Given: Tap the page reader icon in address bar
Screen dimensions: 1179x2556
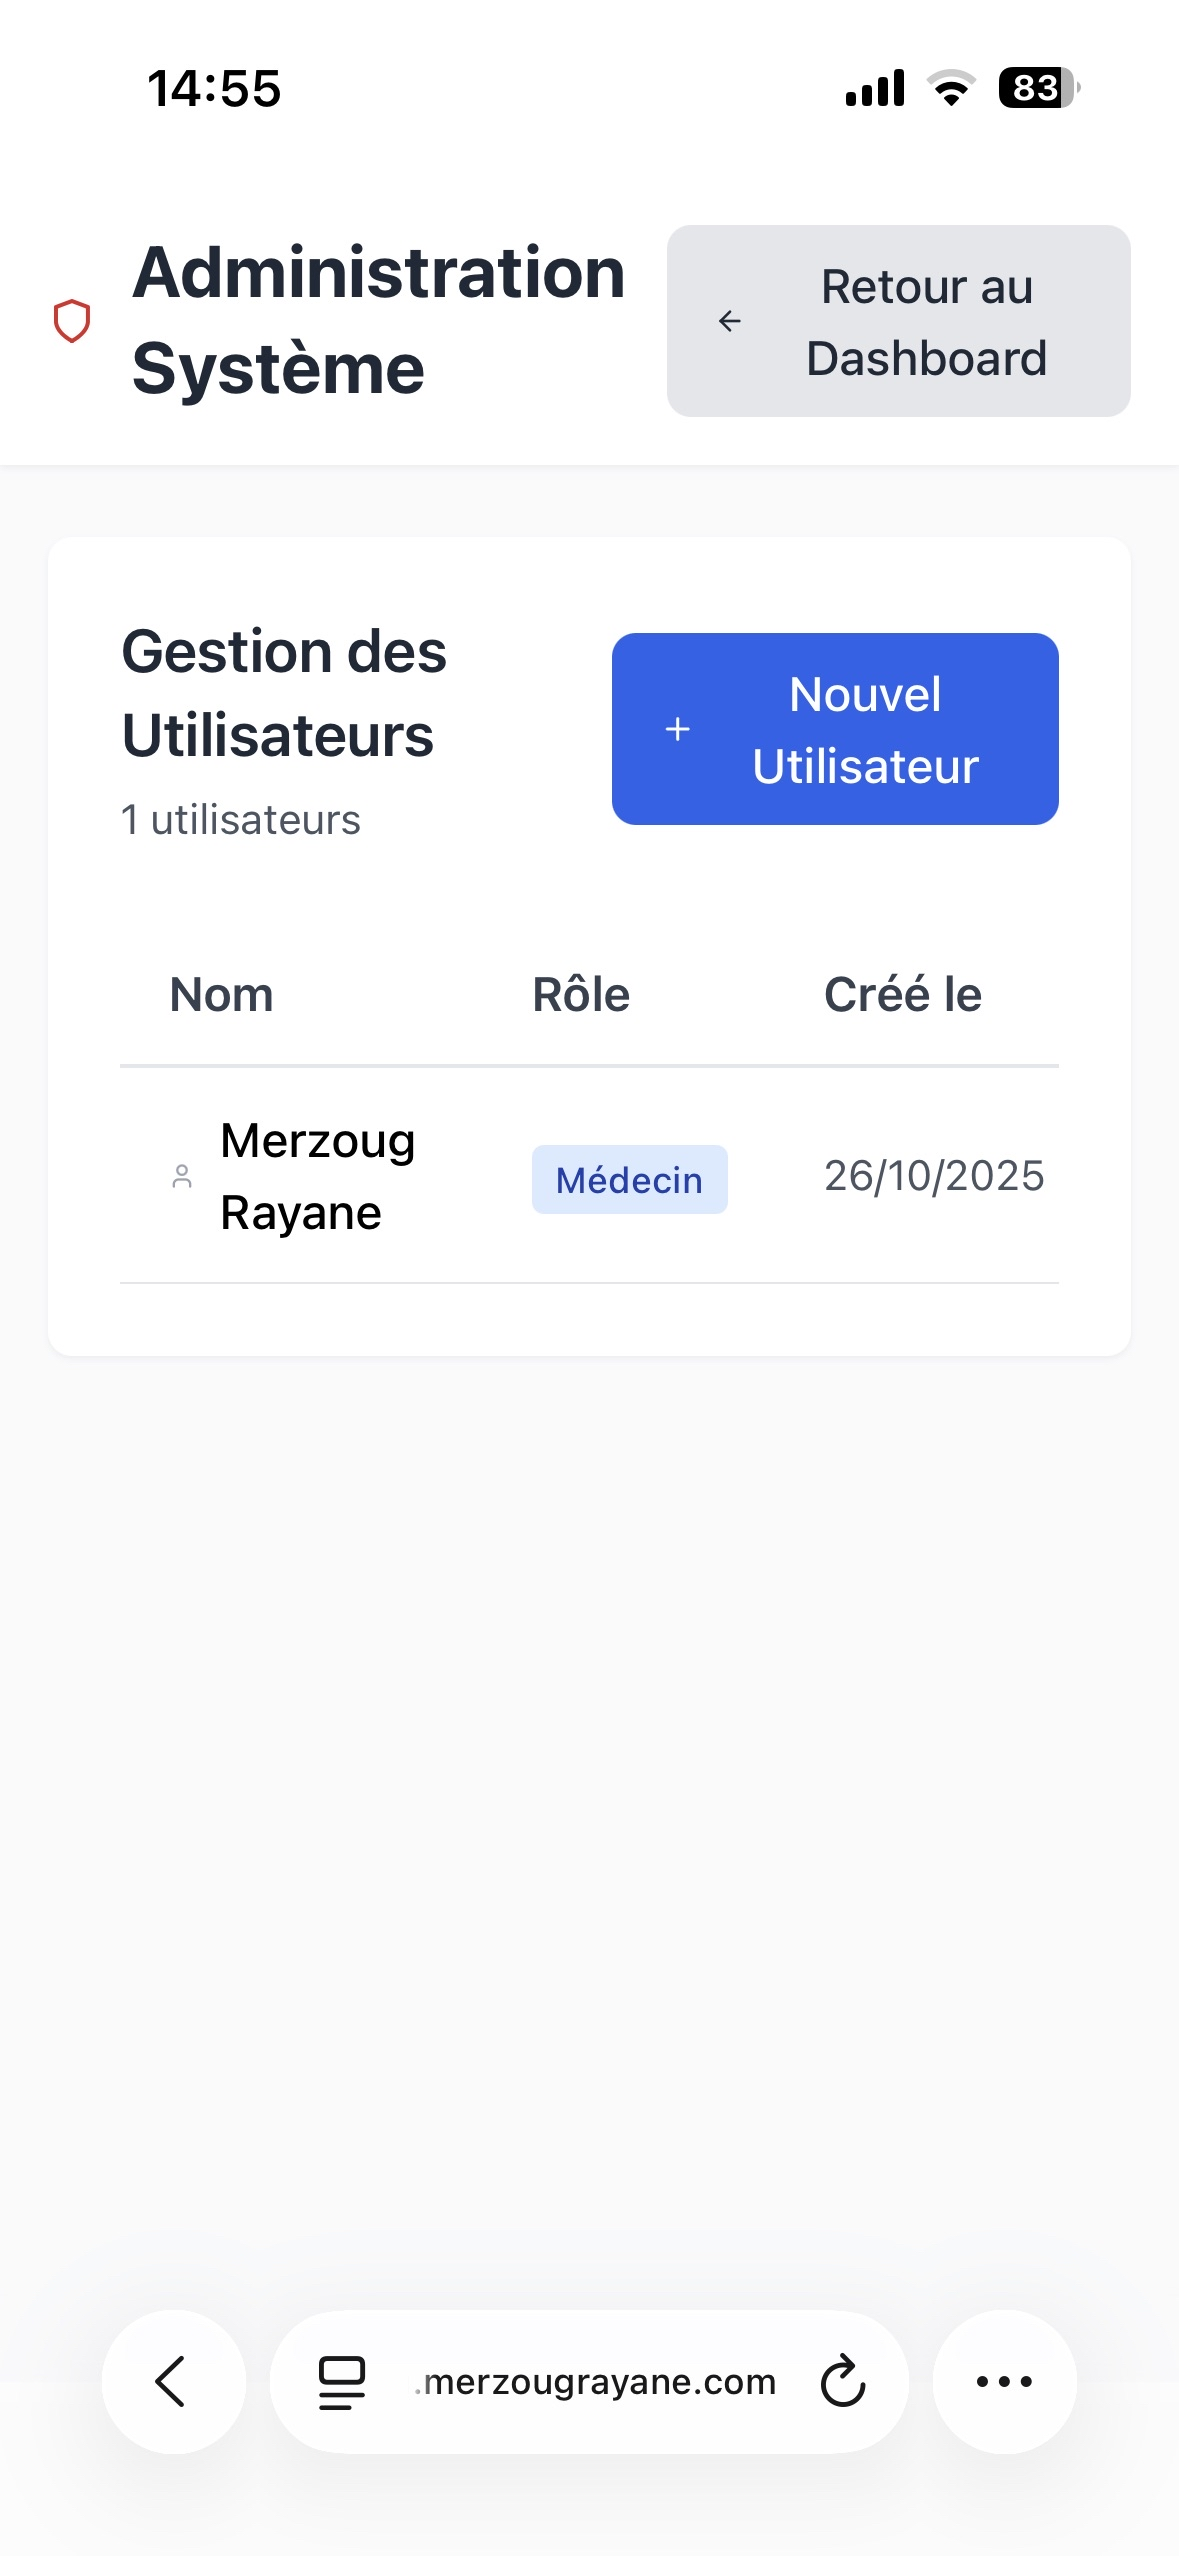Looking at the screenshot, I should coord(342,2382).
